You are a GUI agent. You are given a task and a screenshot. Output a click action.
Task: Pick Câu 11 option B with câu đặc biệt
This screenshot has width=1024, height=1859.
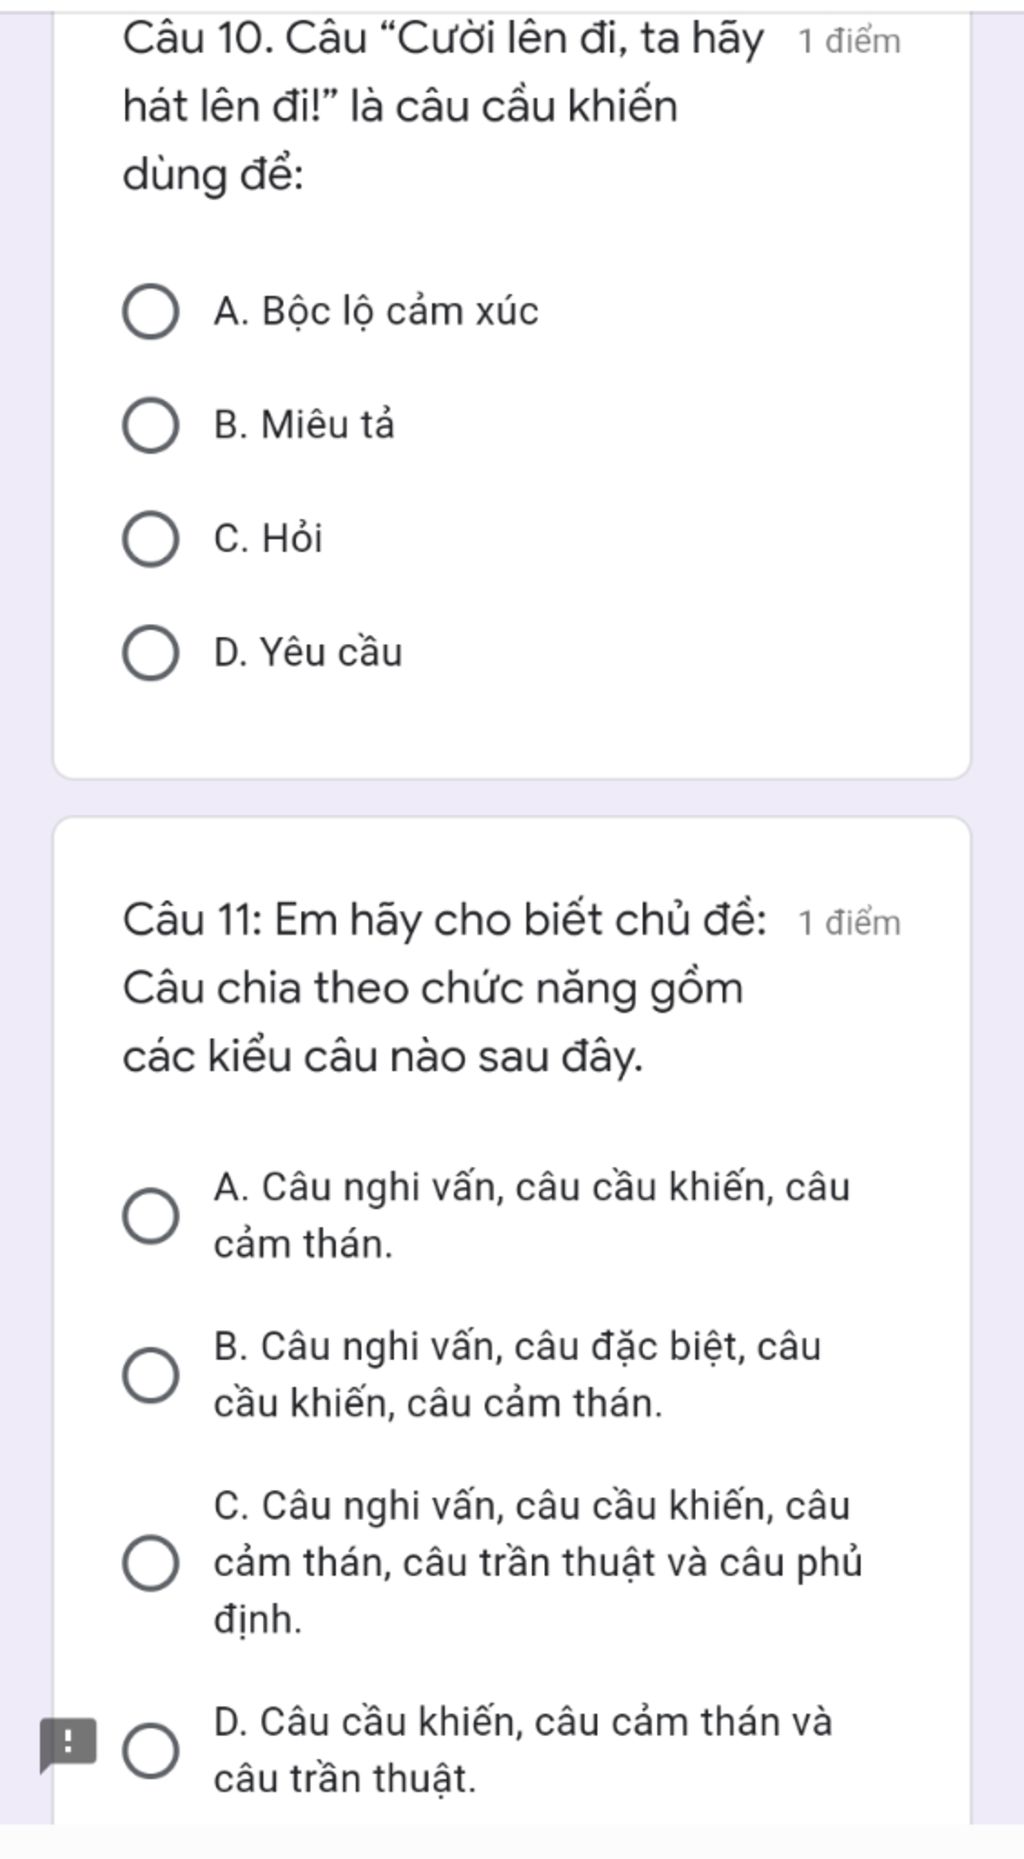[151, 1375]
